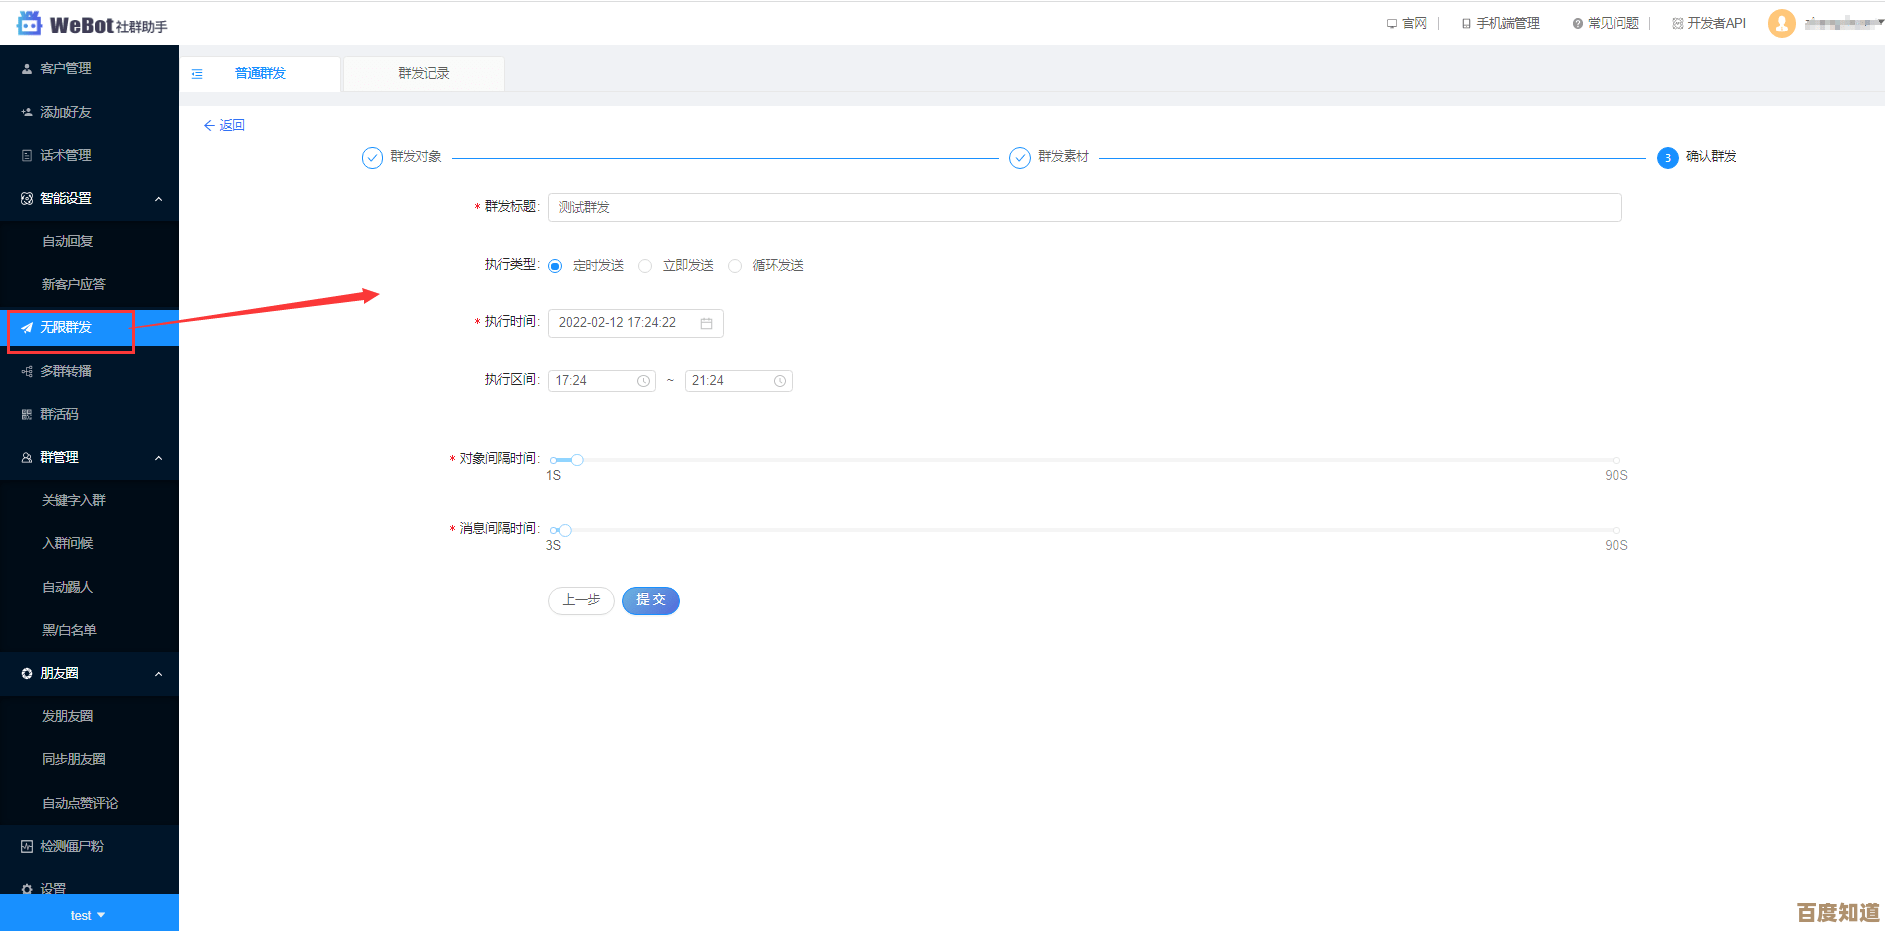Click the 群发标题 text input field

click(x=1084, y=208)
